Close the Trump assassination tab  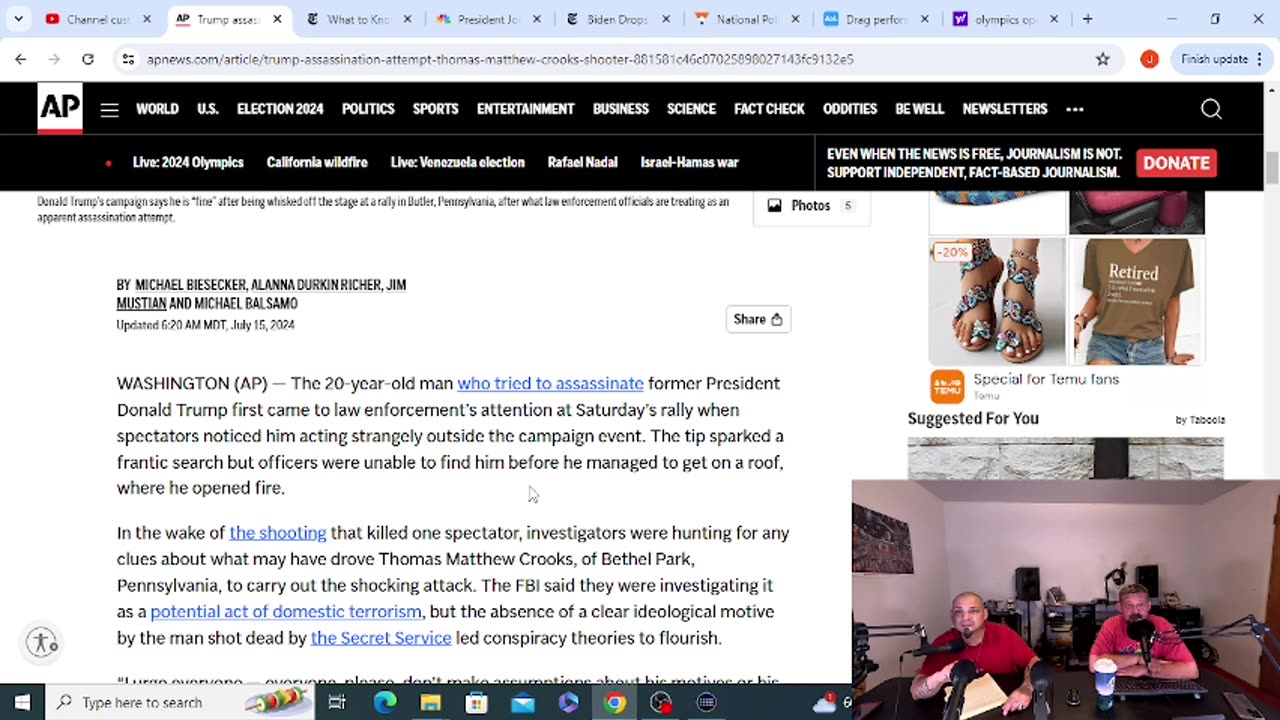pos(277,19)
